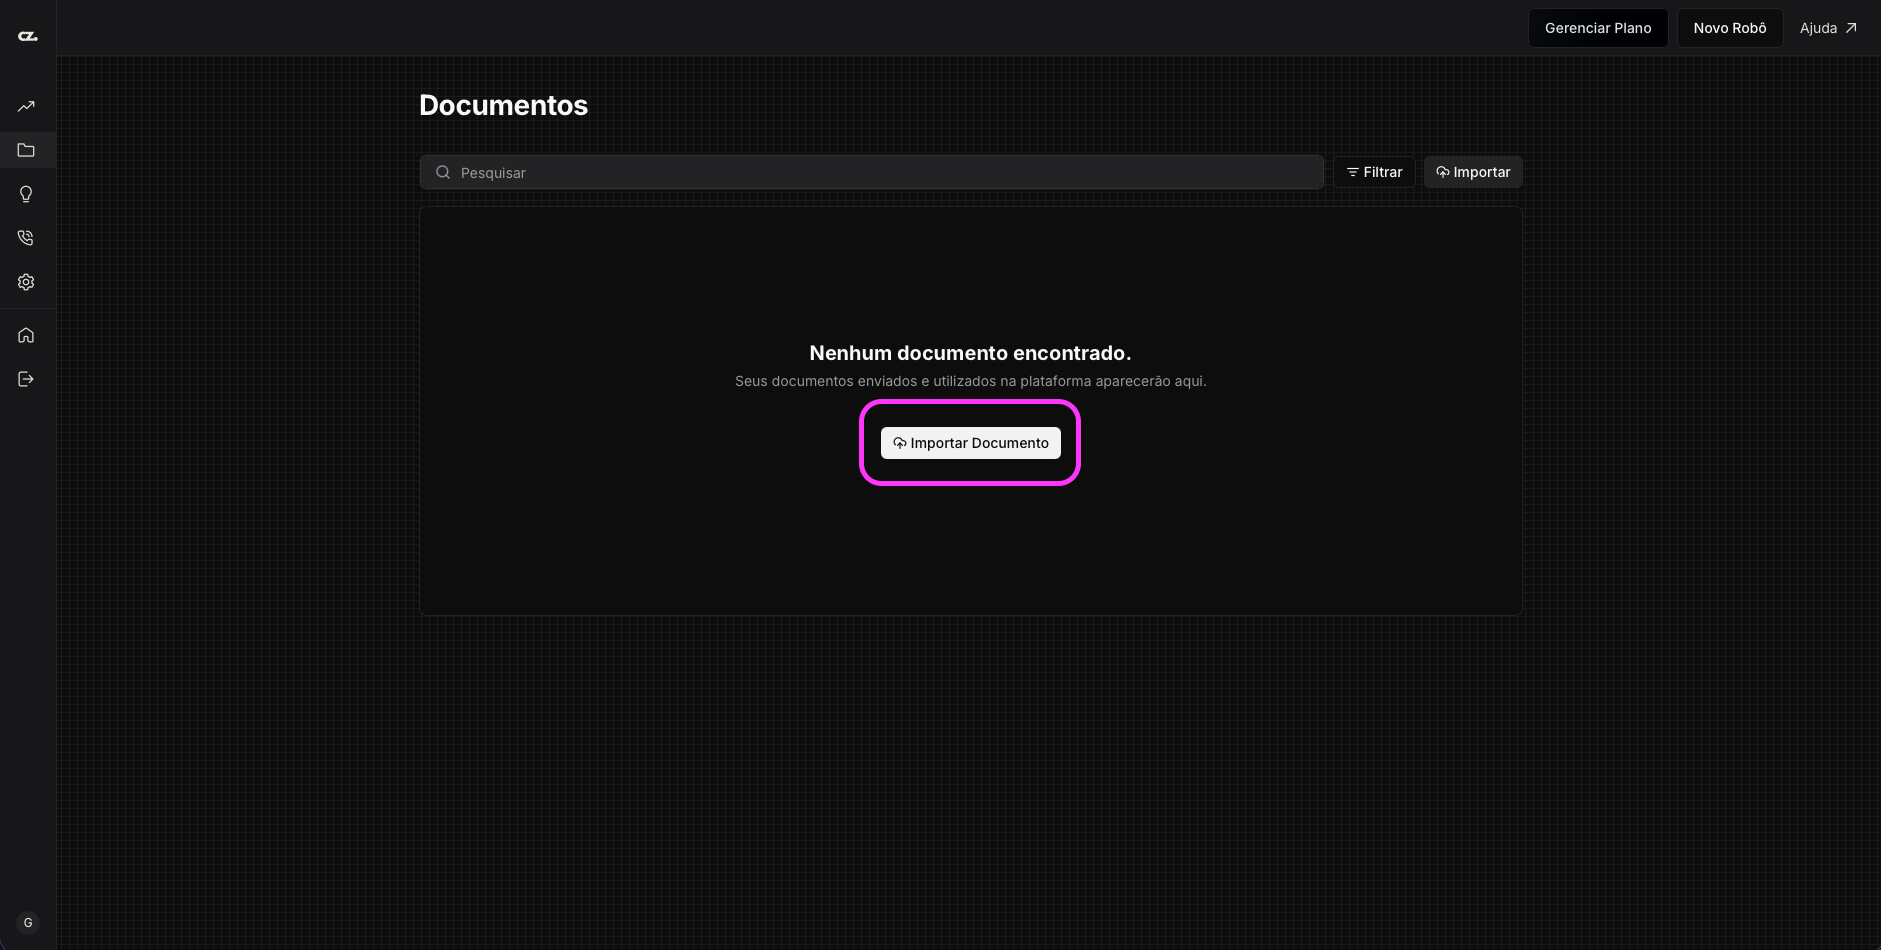
Task: Open Gerenciar Plano
Action: click(x=1597, y=28)
